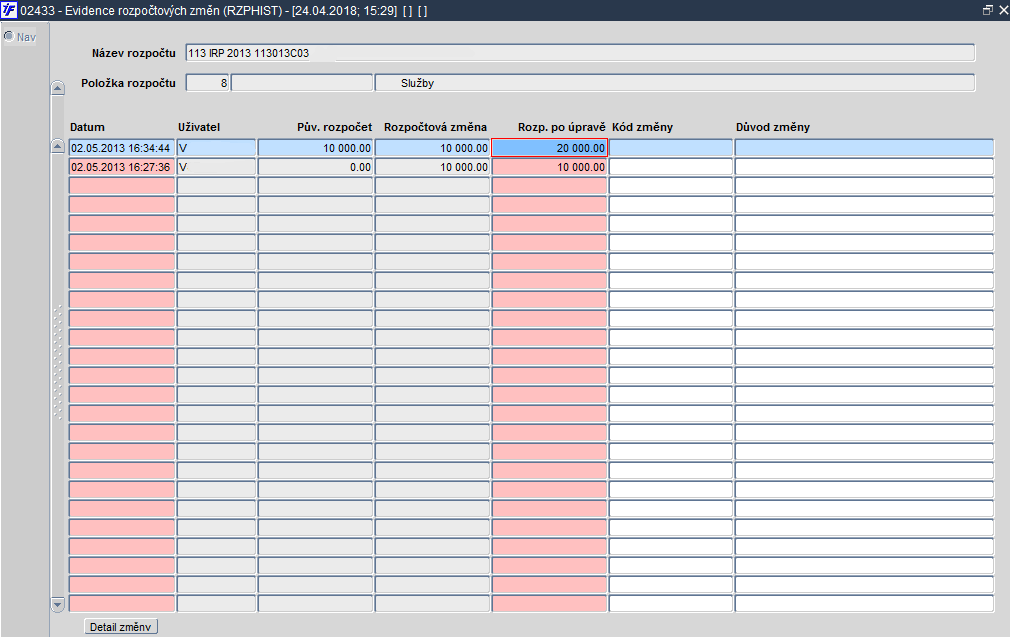The width and height of the screenshot is (1010, 637).
Task: Click original budget cell 10 000.00 in first row
Action: (x=316, y=148)
